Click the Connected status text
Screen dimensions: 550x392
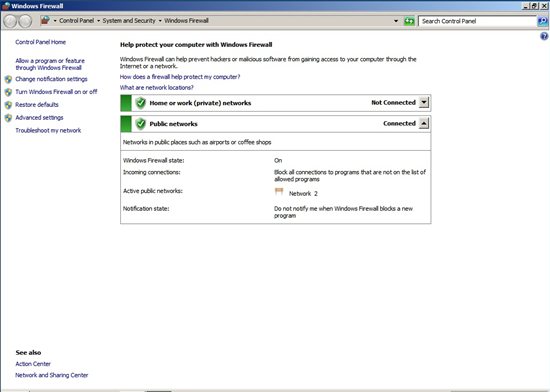[x=400, y=123]
